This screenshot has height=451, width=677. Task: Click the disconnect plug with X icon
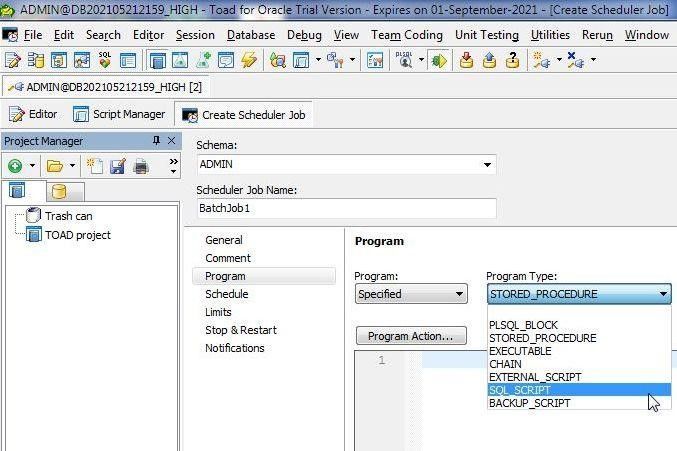(x=575, y=60)
